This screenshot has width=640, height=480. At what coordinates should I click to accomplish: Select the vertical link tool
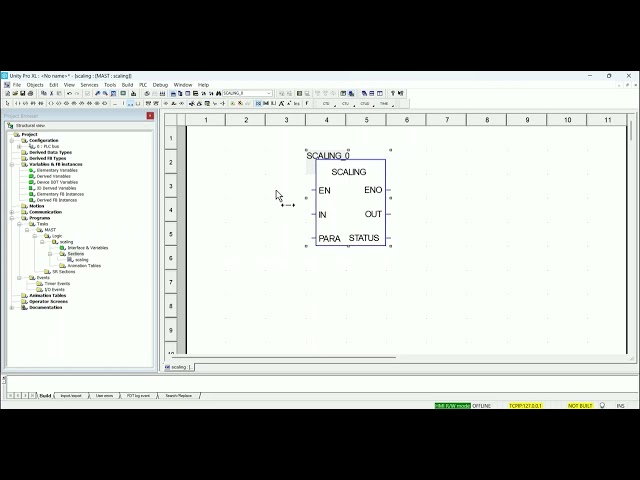click(123, 104)
